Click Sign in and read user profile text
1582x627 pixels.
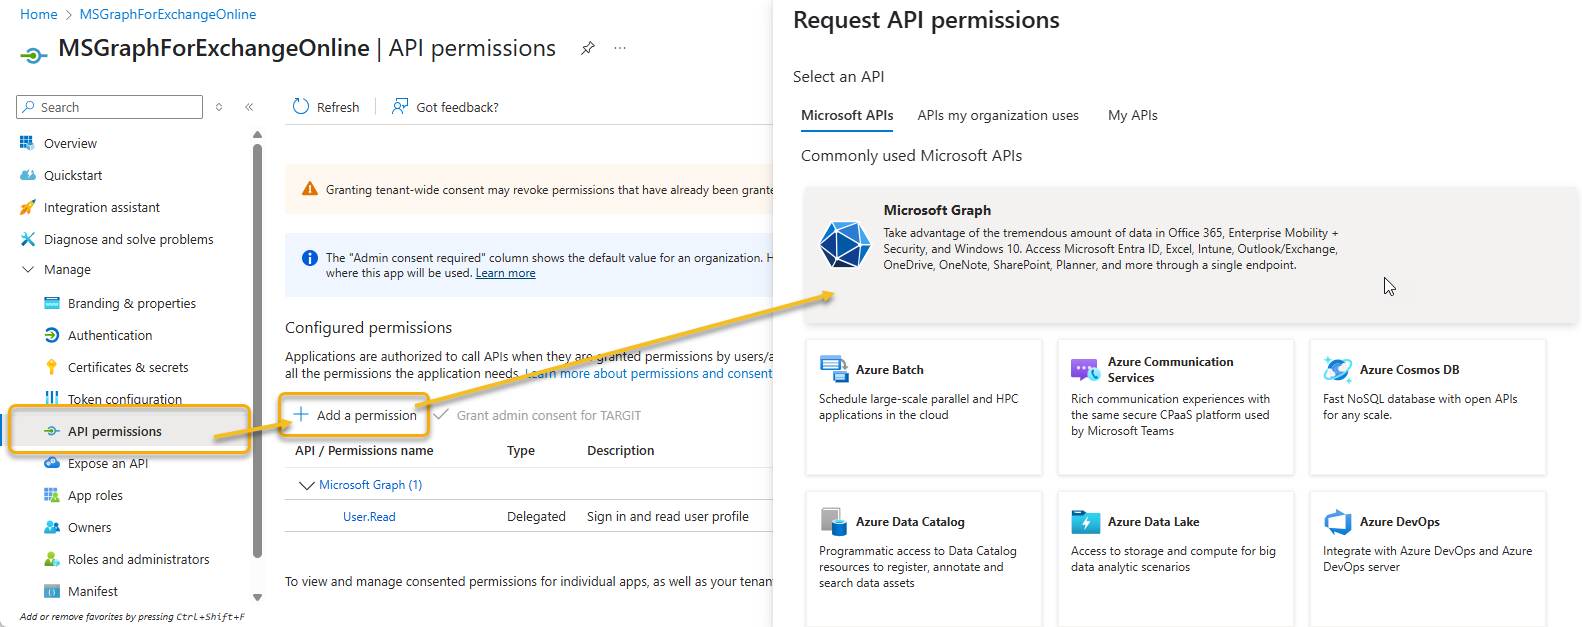(668, 517)
